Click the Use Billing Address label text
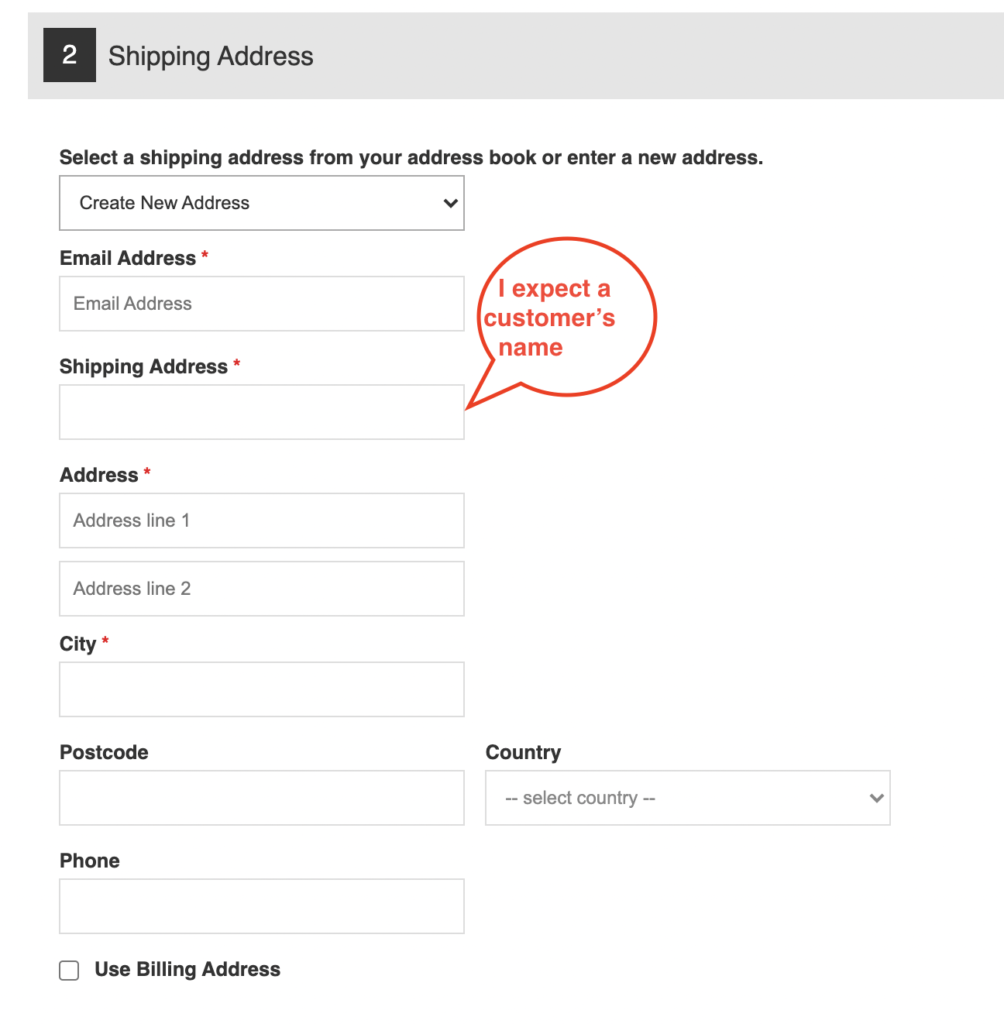The height and width of the screenshot is (1024, 1004). [x=187, y=969]
